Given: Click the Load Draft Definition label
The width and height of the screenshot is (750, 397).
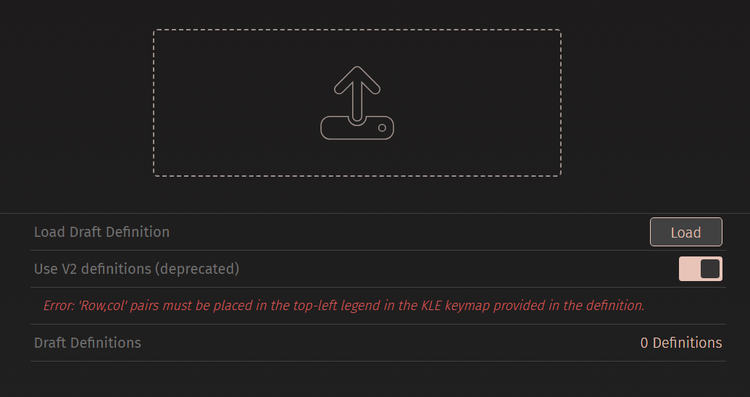Looking at the screenshot, I should [x=102, y=232].
